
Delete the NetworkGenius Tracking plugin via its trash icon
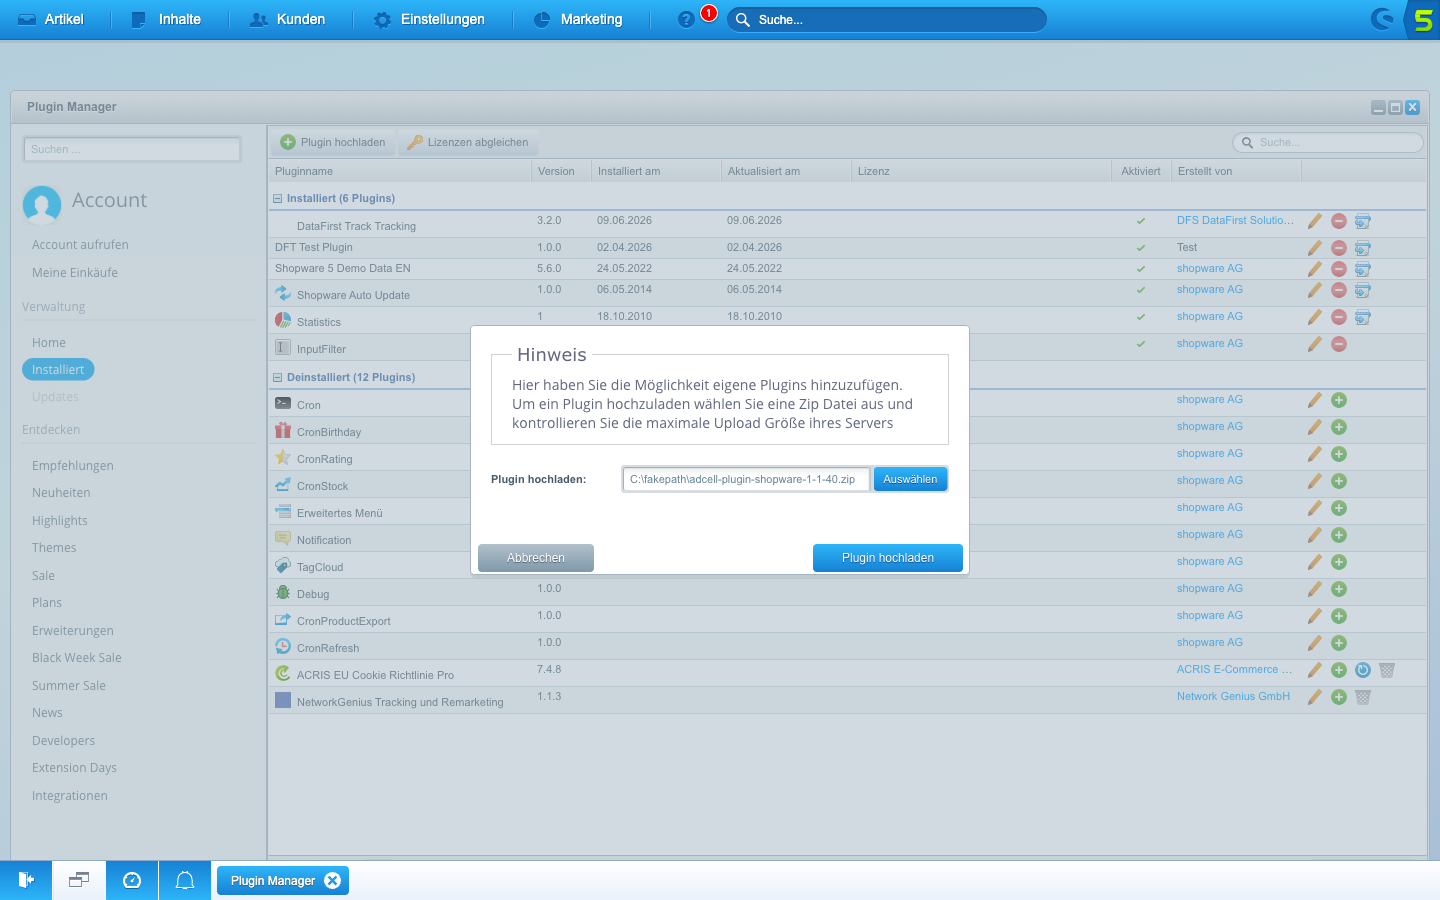1363,697
